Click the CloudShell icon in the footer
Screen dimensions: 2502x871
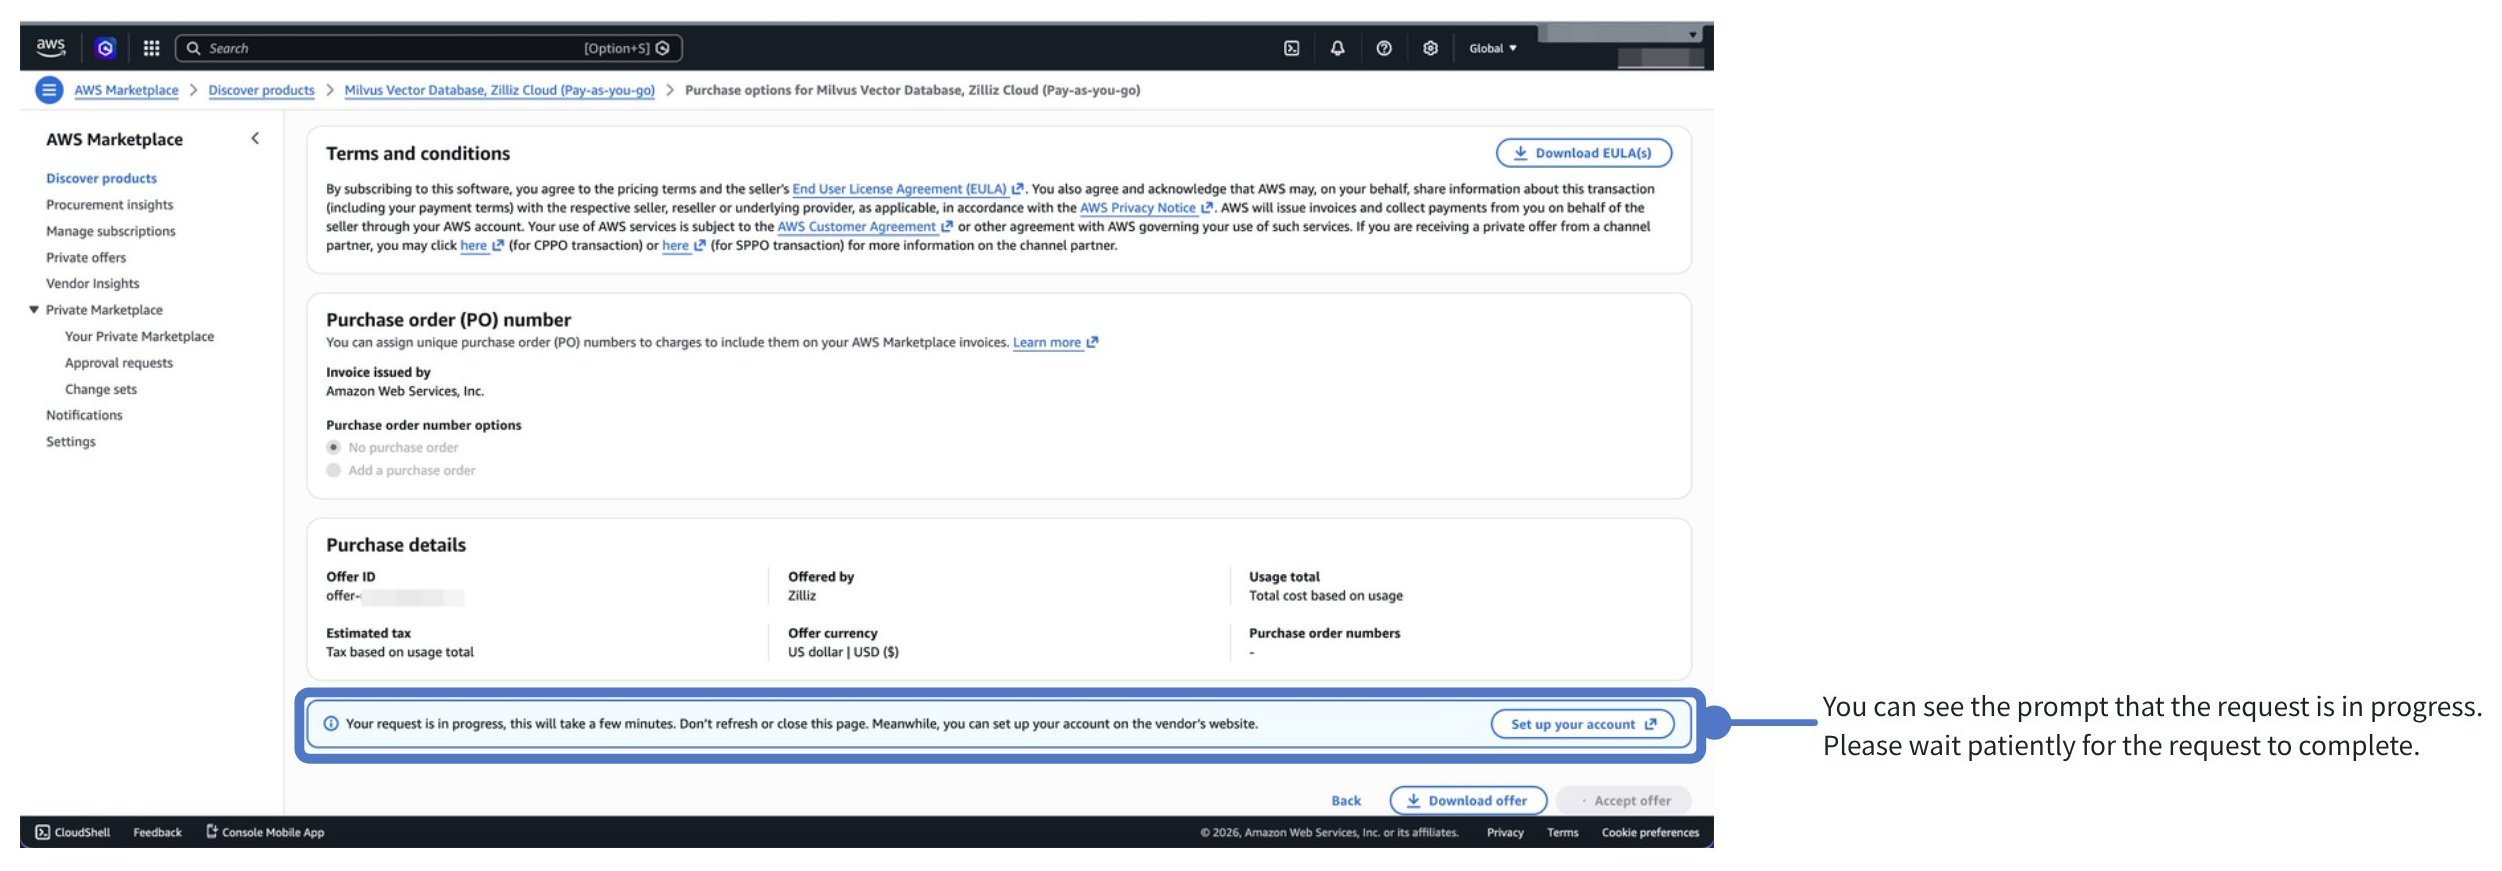pyautogui.click(x=42, y=832)
